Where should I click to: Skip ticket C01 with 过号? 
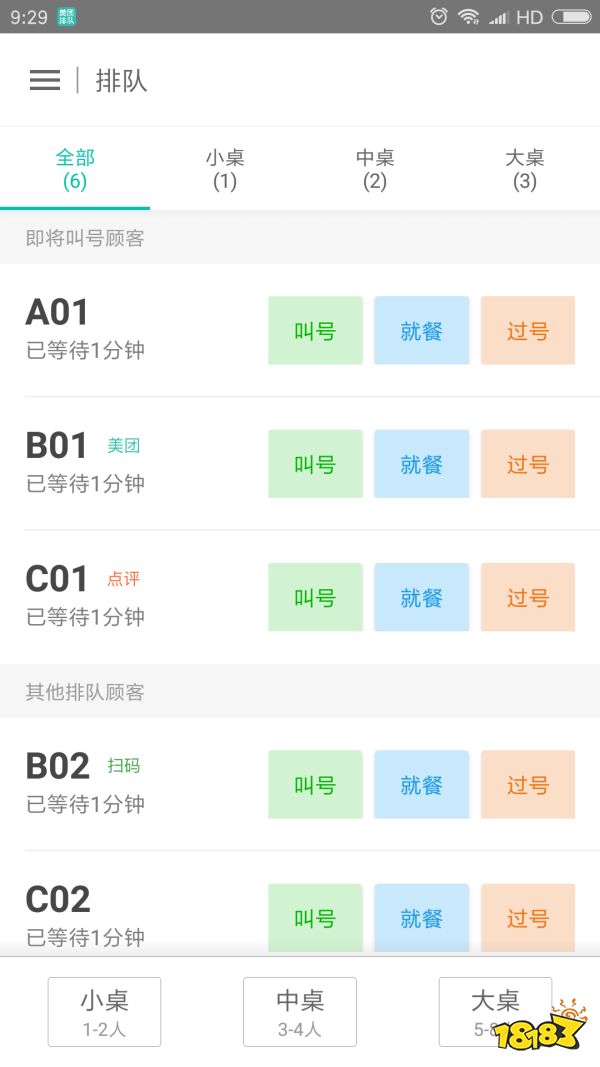coord(527,597)
